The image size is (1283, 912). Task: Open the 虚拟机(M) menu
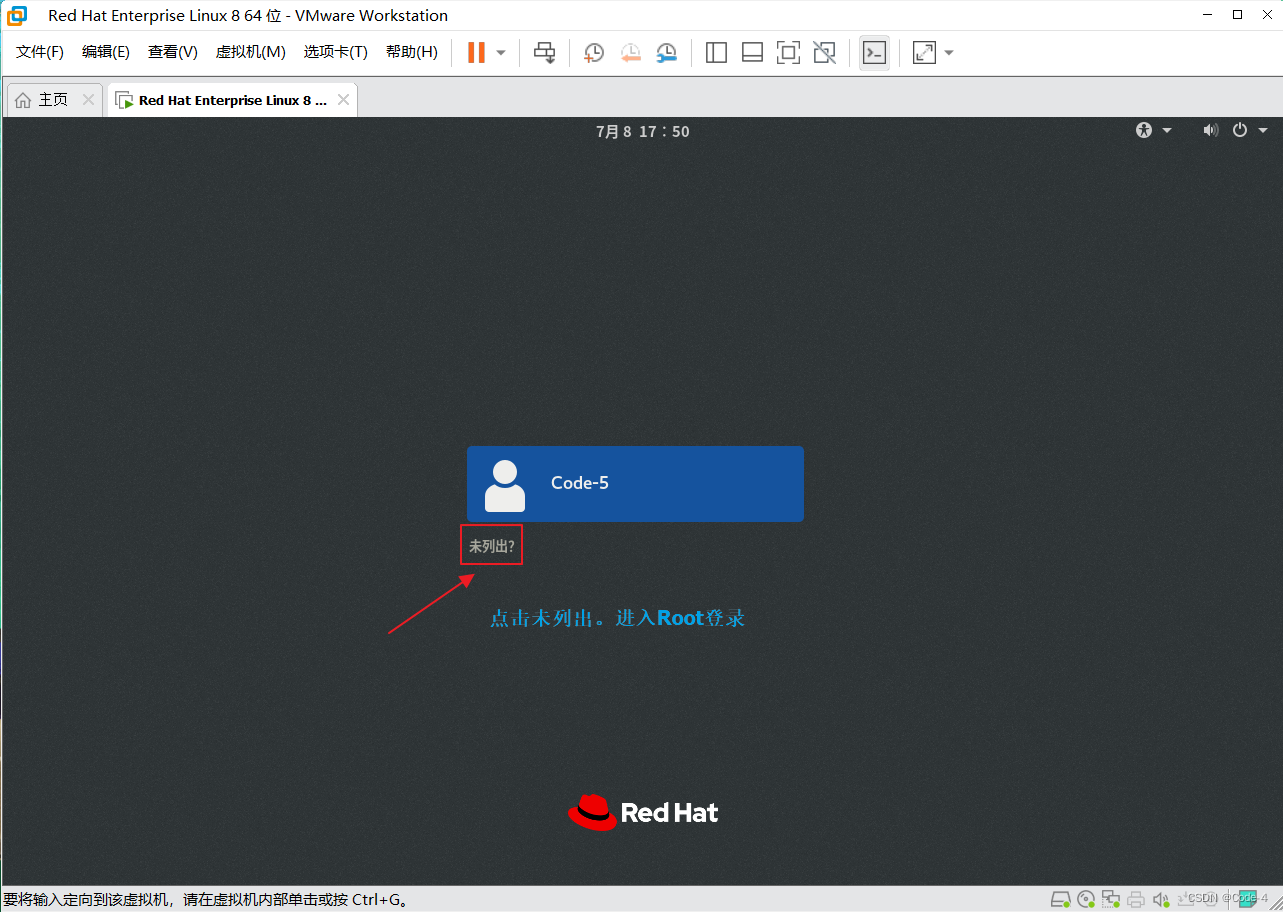[251, 52]
